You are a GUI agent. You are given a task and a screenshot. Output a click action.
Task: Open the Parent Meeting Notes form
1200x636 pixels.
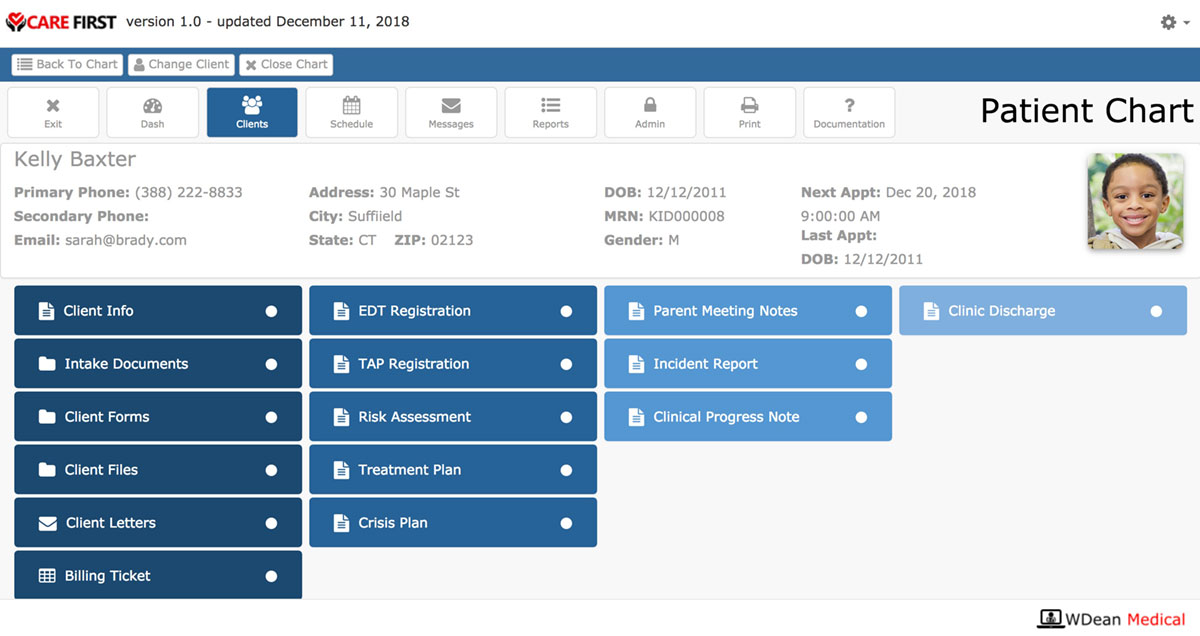[748, 311]
